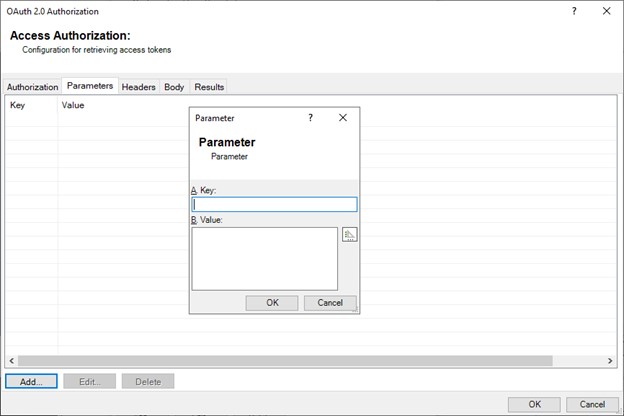Click the Add... button

[30, 381]
